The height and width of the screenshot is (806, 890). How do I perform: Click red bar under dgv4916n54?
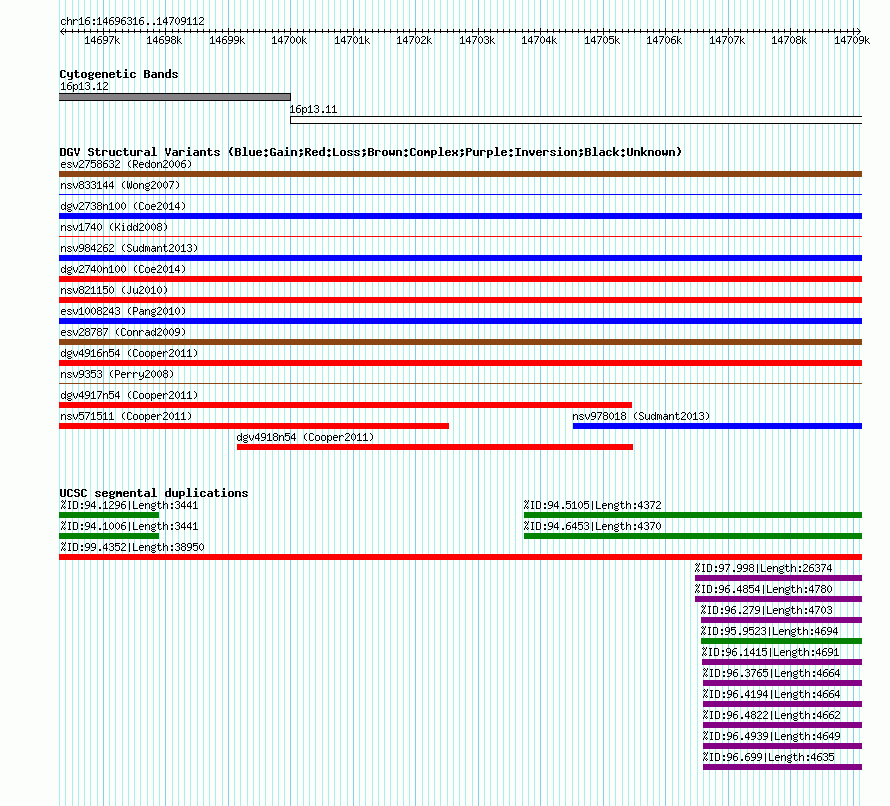point(460,363)
